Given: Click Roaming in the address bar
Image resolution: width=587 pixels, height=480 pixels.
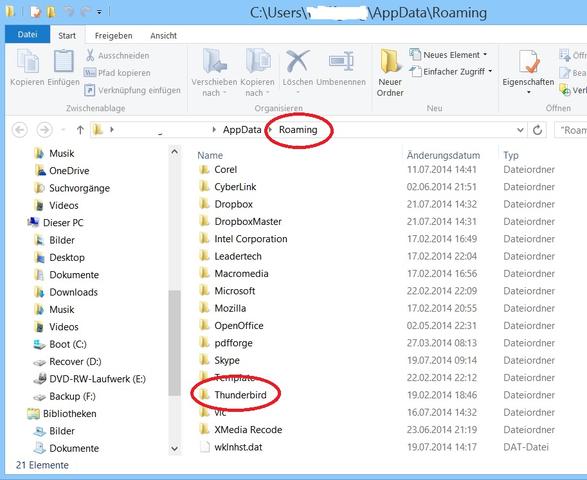Looking at the screenshot, I should (x=298, y=130).
